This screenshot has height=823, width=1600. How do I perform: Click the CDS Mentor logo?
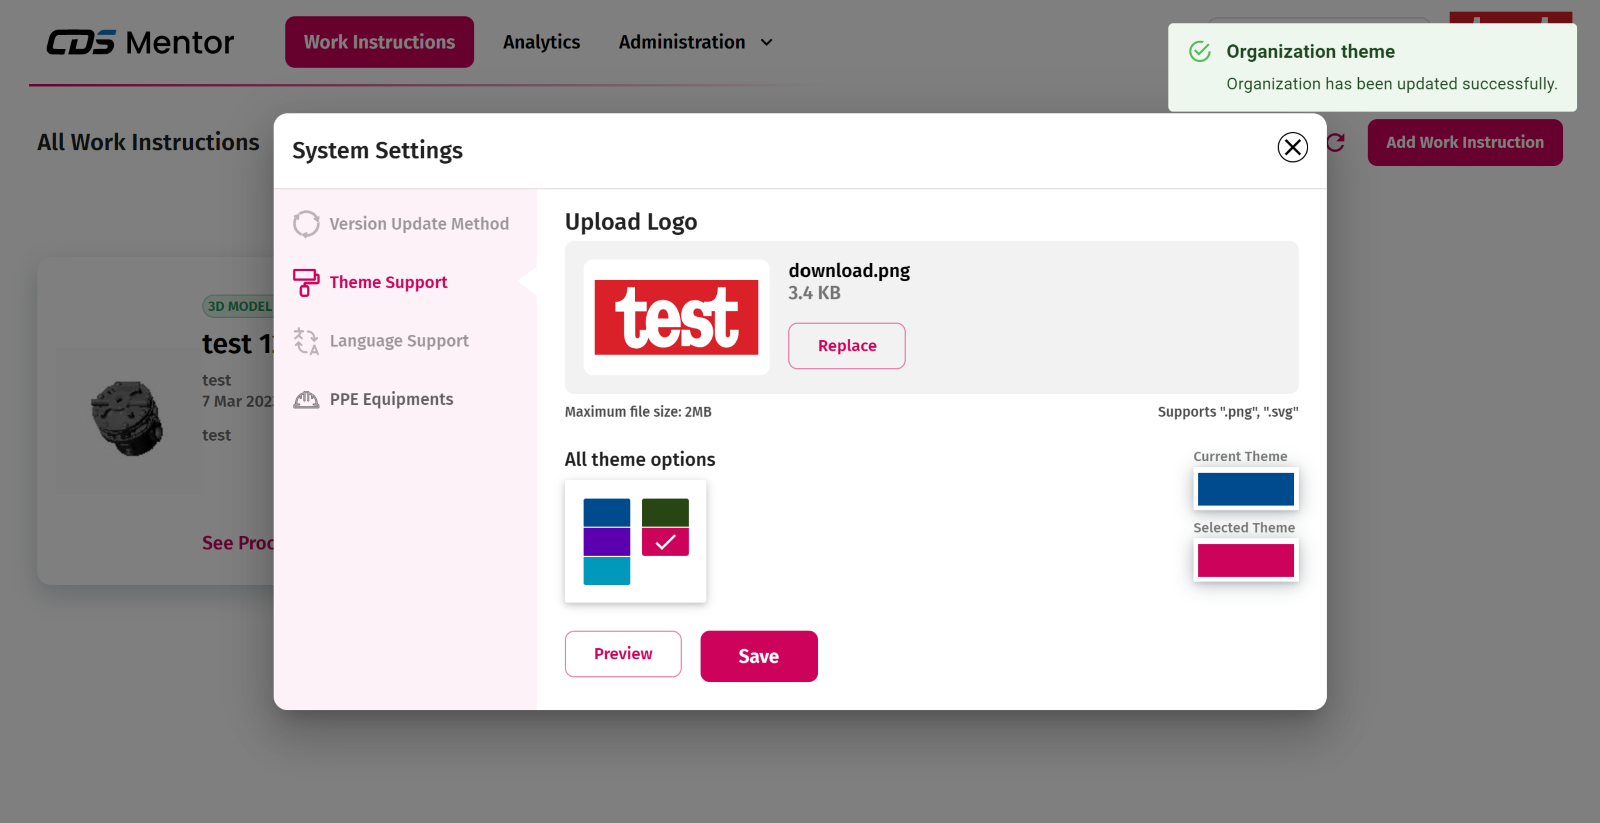click(x=140, y=42)
